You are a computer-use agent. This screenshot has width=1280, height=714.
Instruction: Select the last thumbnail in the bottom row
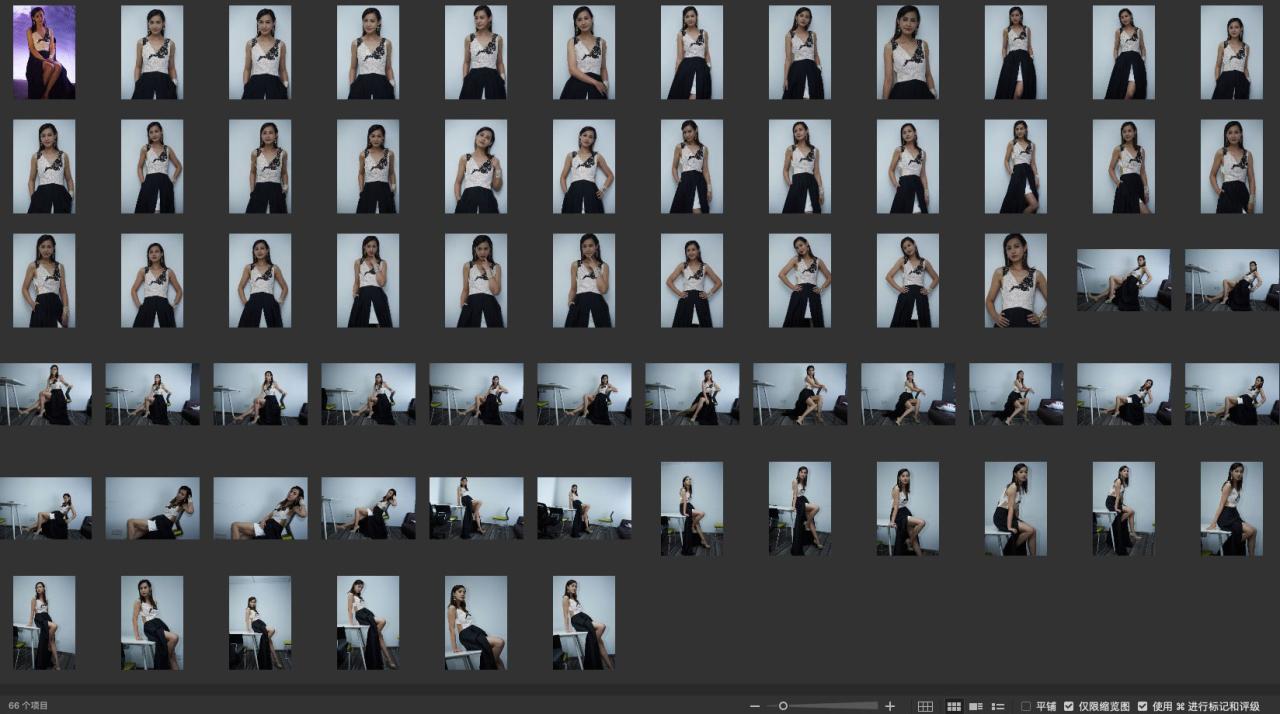584,622
